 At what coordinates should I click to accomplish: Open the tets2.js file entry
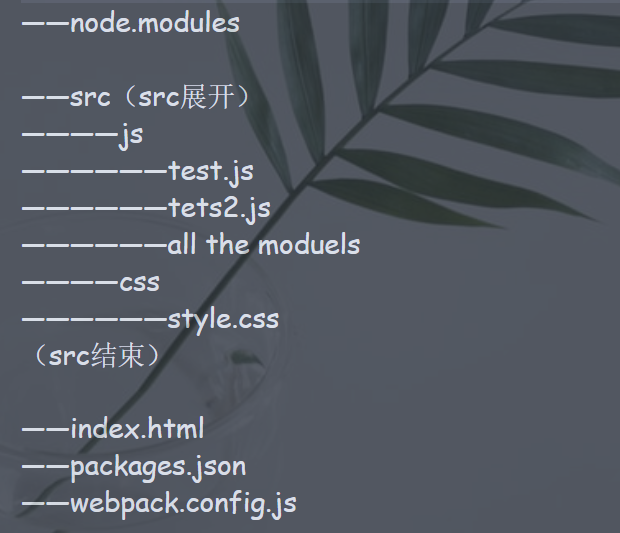pyautogui.click(x=219, y=209)
